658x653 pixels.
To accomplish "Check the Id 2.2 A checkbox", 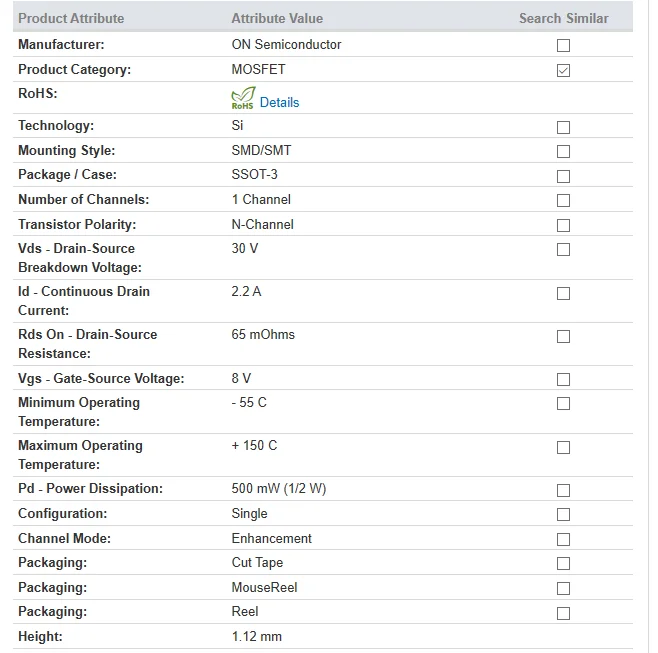I will [x=563, y=293].
